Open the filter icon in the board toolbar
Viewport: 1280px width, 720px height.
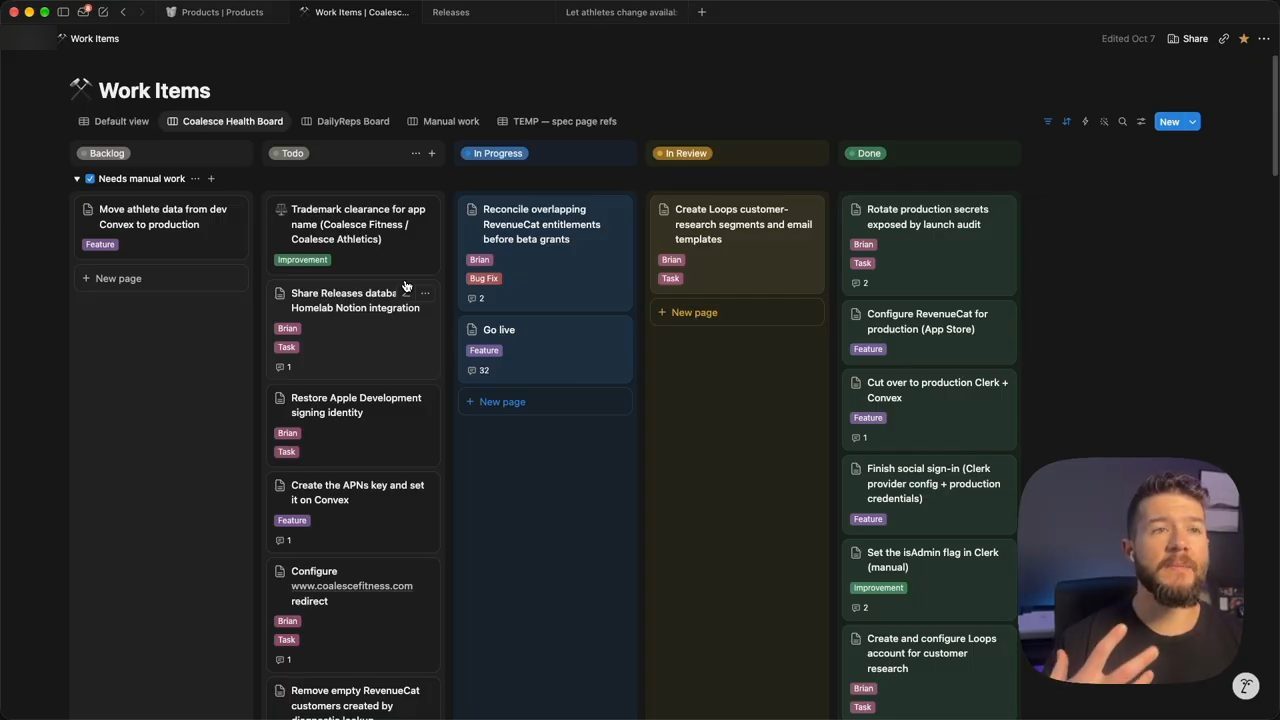tap(1048, 122)
